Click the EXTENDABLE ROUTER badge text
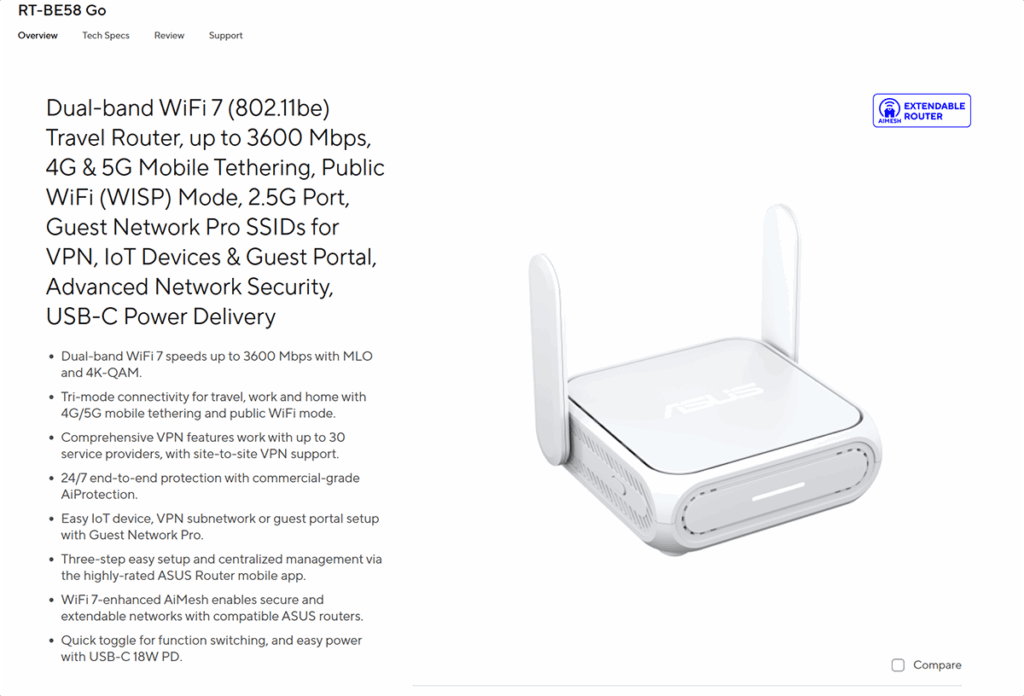 934,111
